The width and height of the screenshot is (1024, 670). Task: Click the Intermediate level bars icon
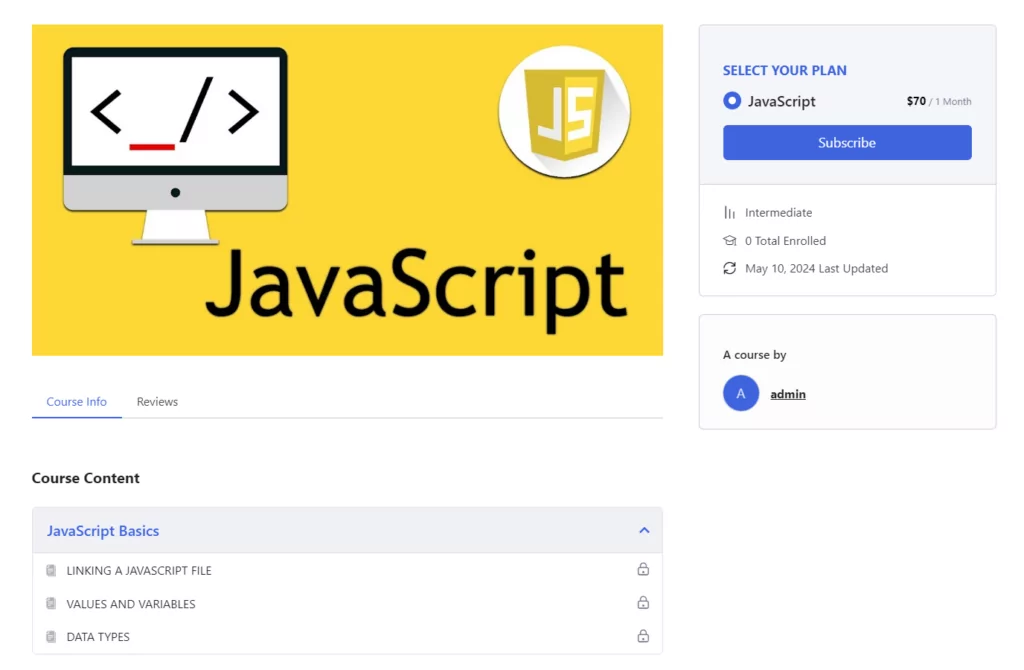coord(729,212)
